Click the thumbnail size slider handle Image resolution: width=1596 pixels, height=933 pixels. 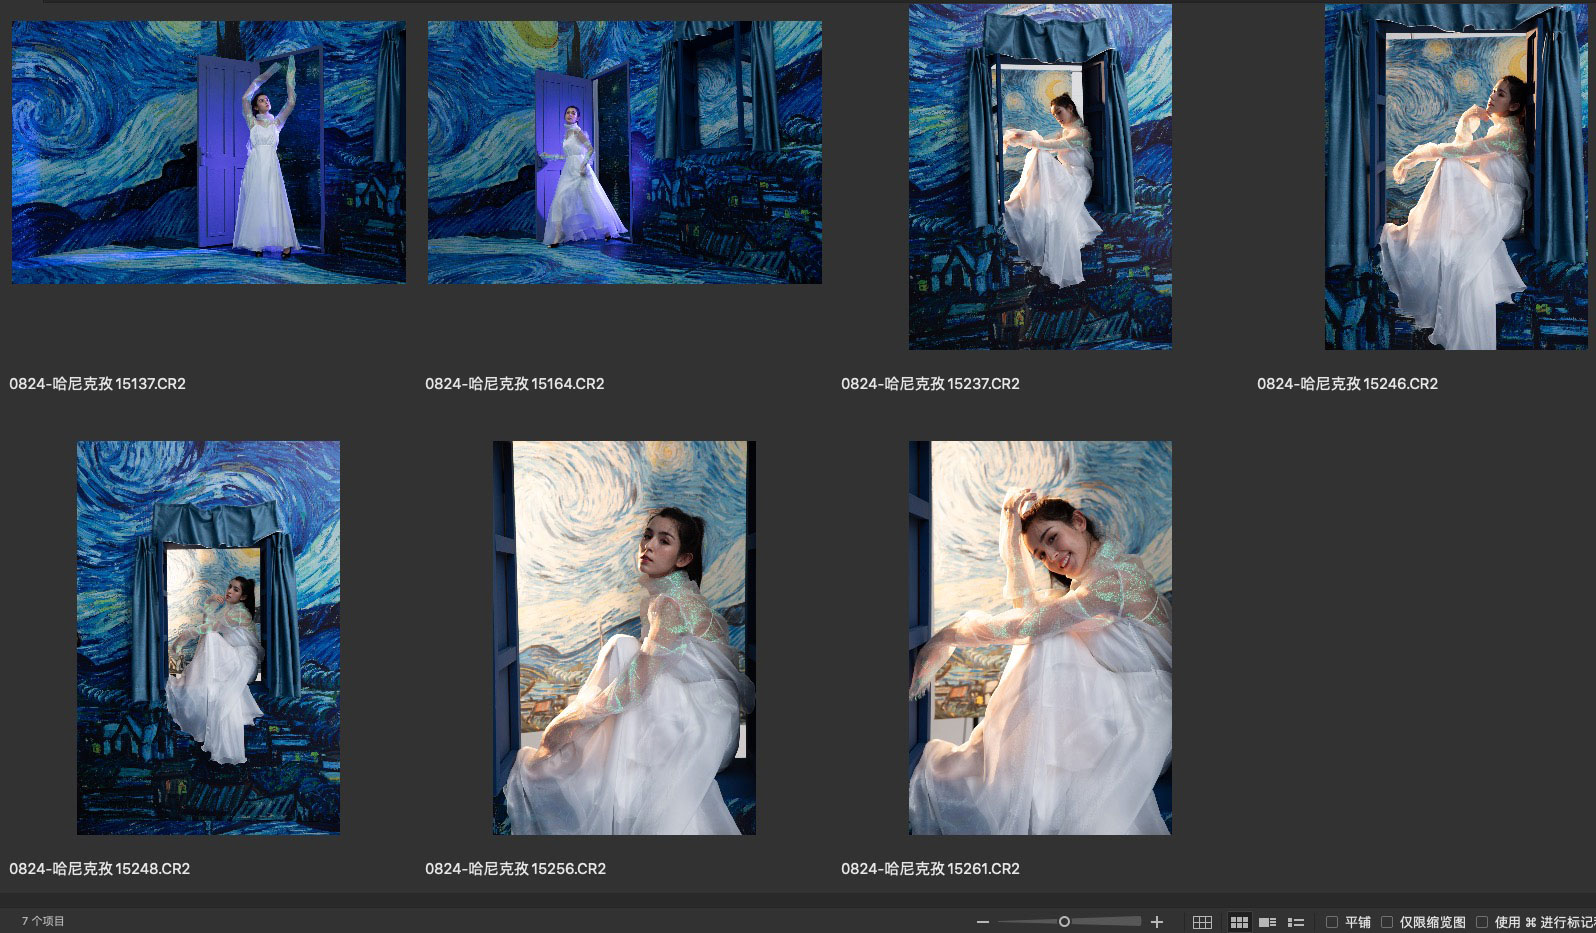point(1064,922)
